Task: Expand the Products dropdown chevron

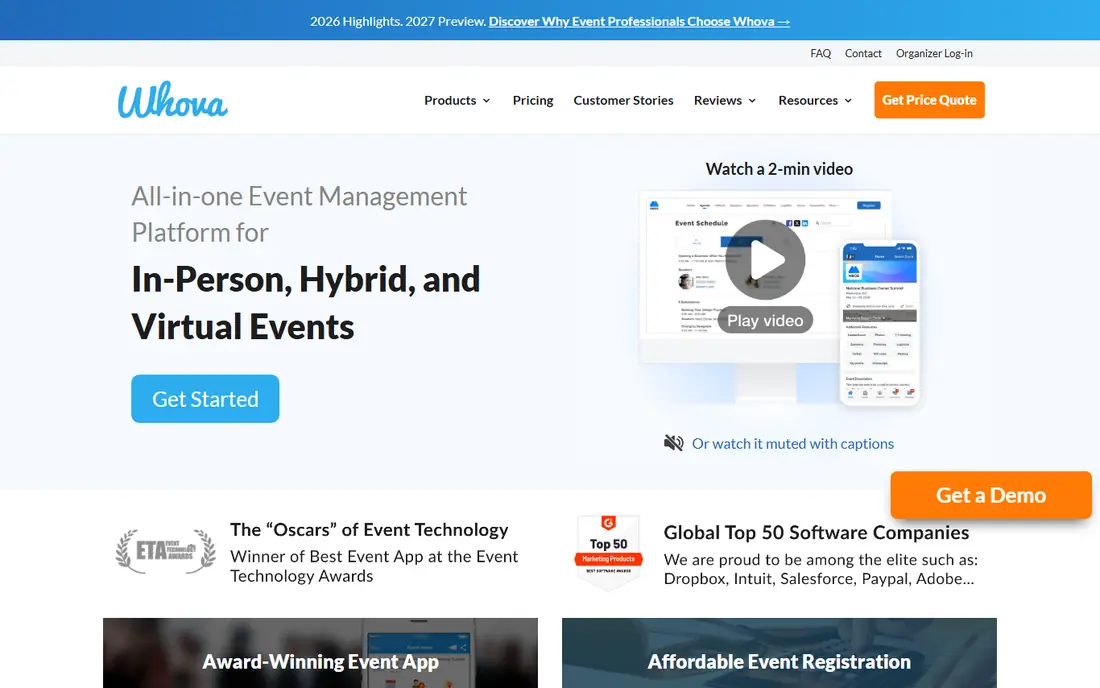Action: (x=486, y=101)
